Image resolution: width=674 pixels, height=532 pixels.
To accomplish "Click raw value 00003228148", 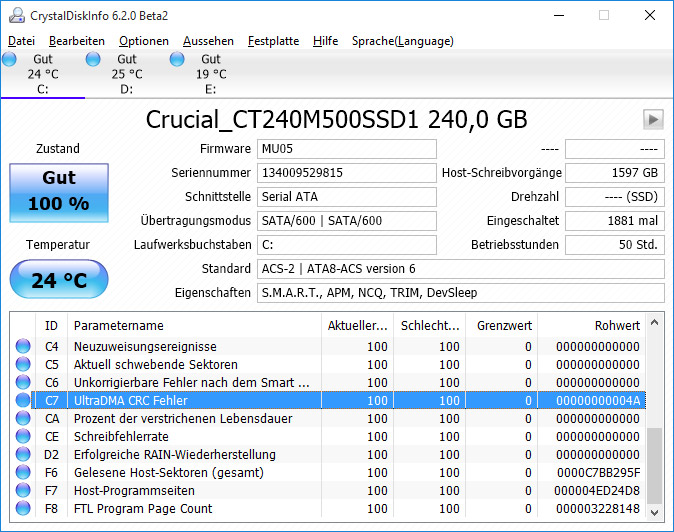I will coord(598,509).
